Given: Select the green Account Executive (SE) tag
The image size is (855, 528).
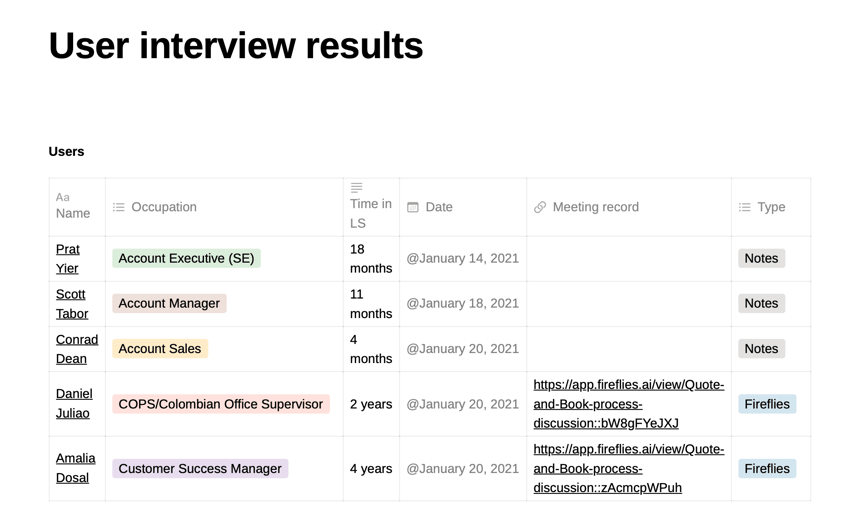Looking at the screenshot, I should pyautogui.click(x=186, y=259).
